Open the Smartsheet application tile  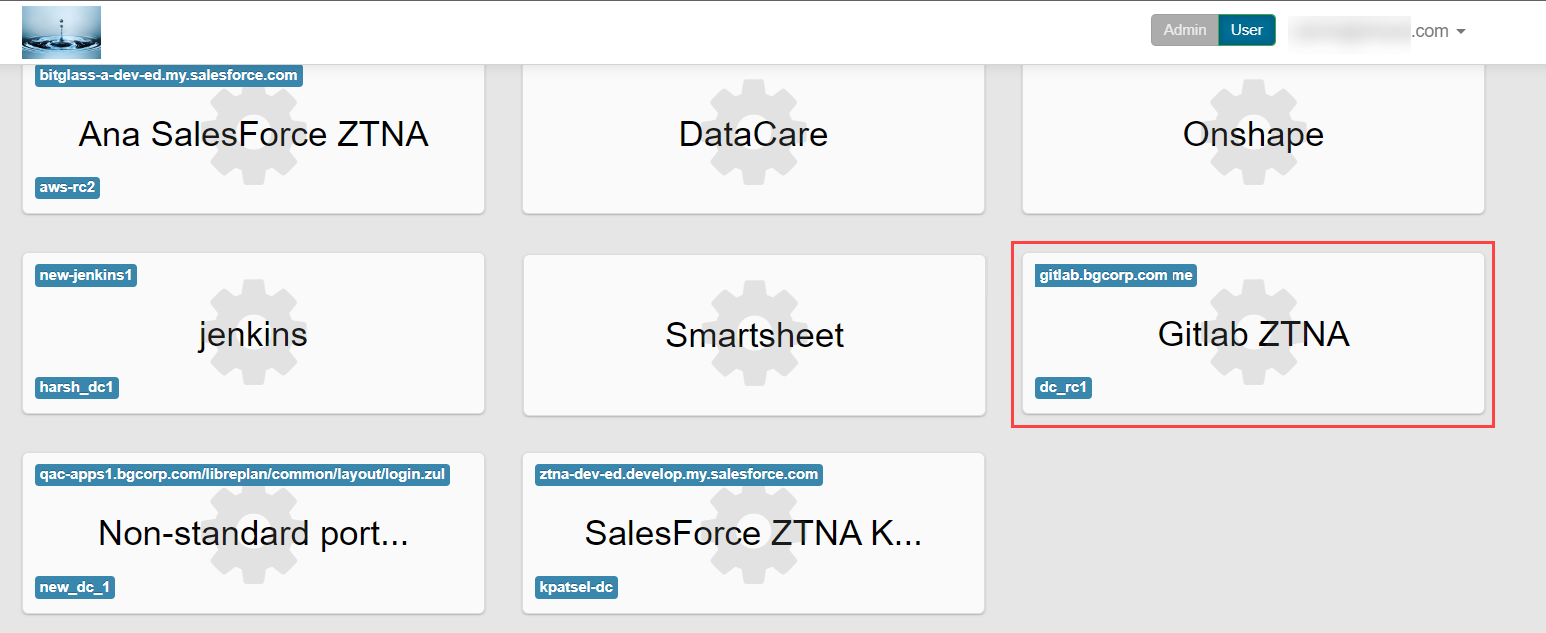[x=753, y=335]
